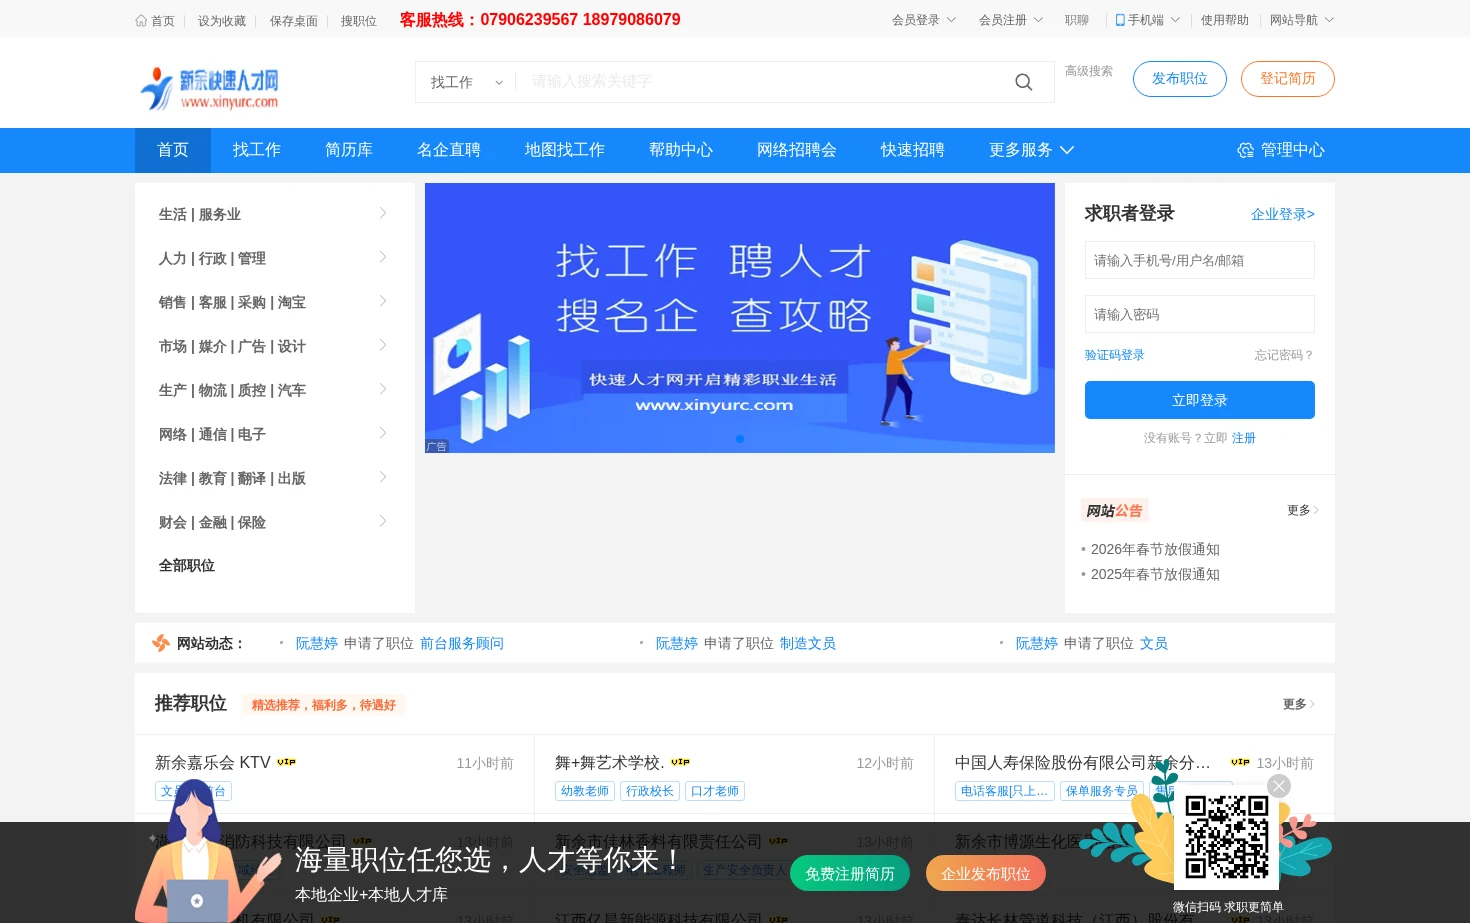The width and height of the screenshot is (1470, 923).
Task: Expand the 网络 | 通信 | 电子 category arrow
Action: click(383, 433)
